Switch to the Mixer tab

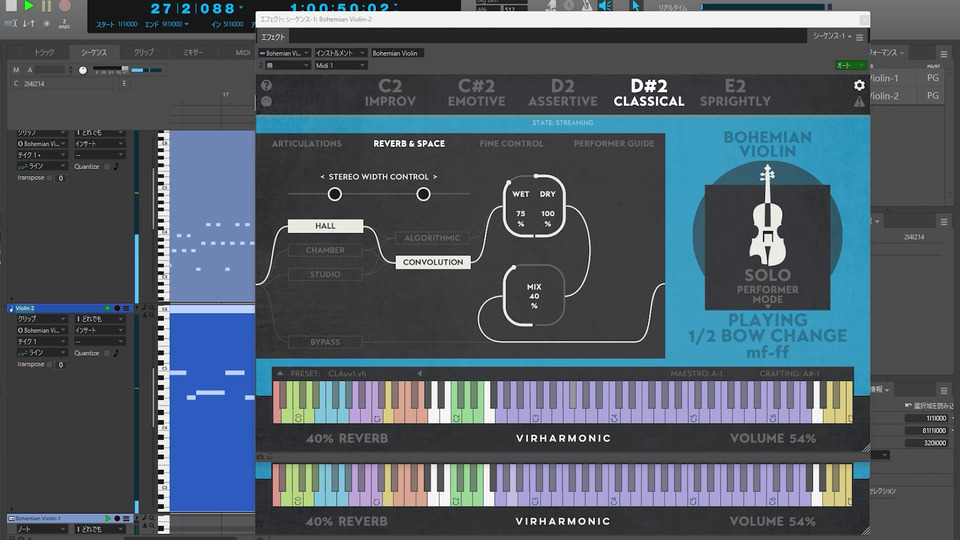pyautogui.click(x=193, y=53)
